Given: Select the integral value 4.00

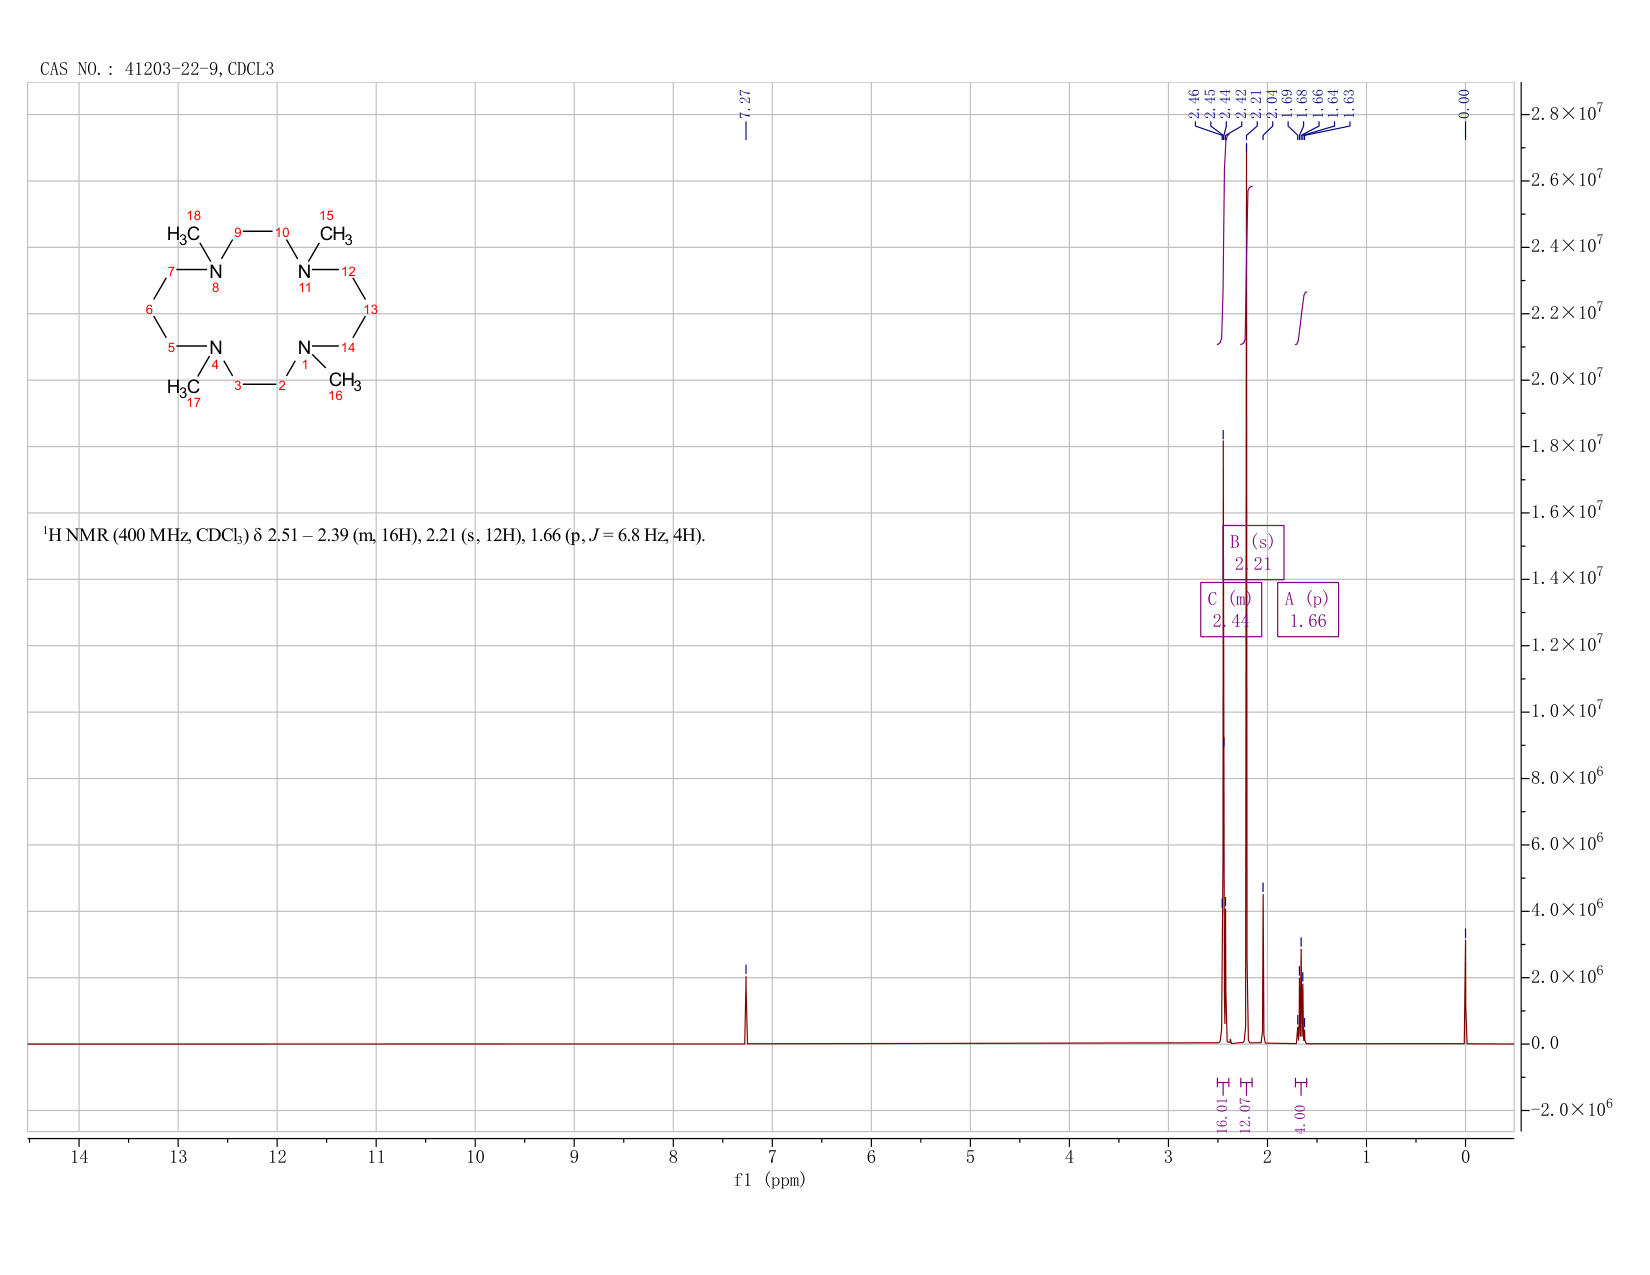Looking at the screenshot, I should (1300, 1118).
